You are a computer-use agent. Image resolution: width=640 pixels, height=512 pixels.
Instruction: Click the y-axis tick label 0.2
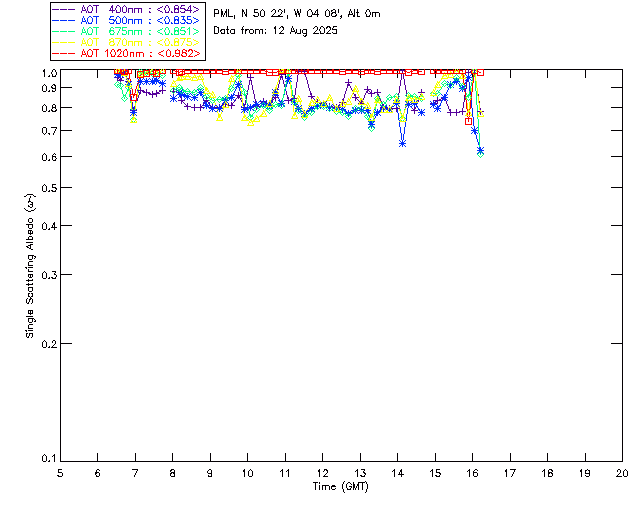tap(49, 344)
